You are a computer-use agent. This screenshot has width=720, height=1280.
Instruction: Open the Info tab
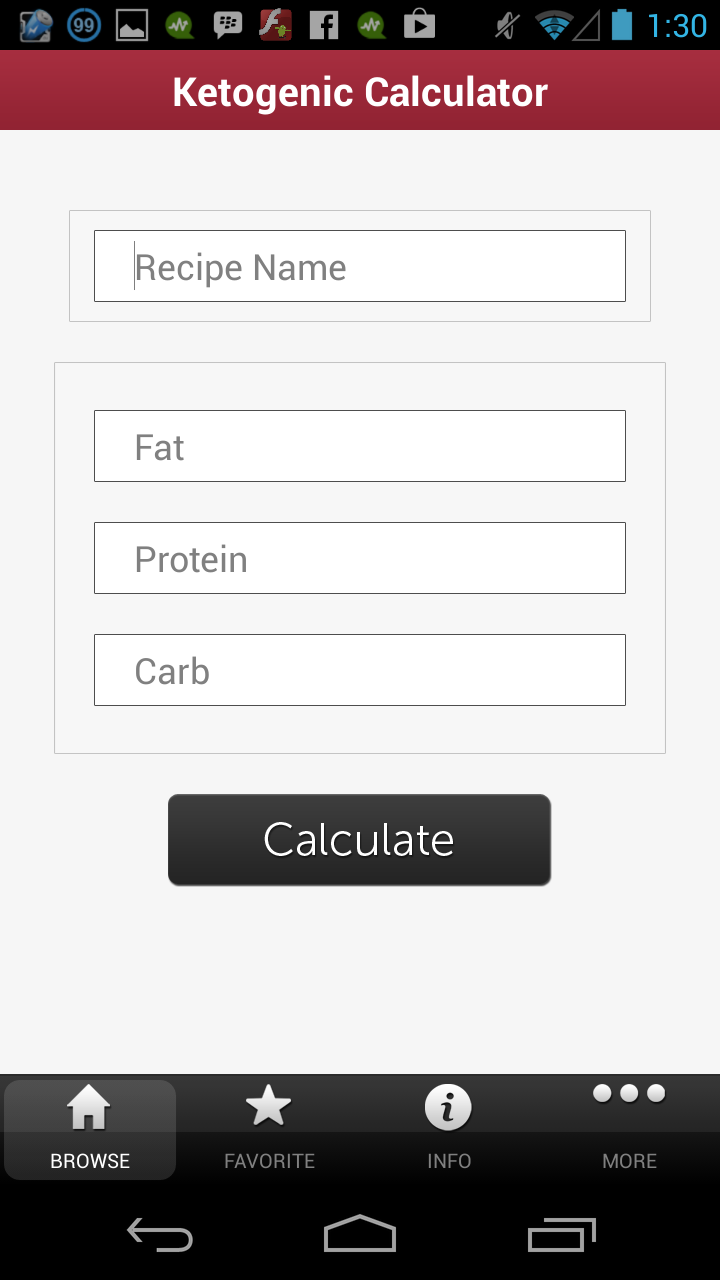click(x=449, y=1128)
